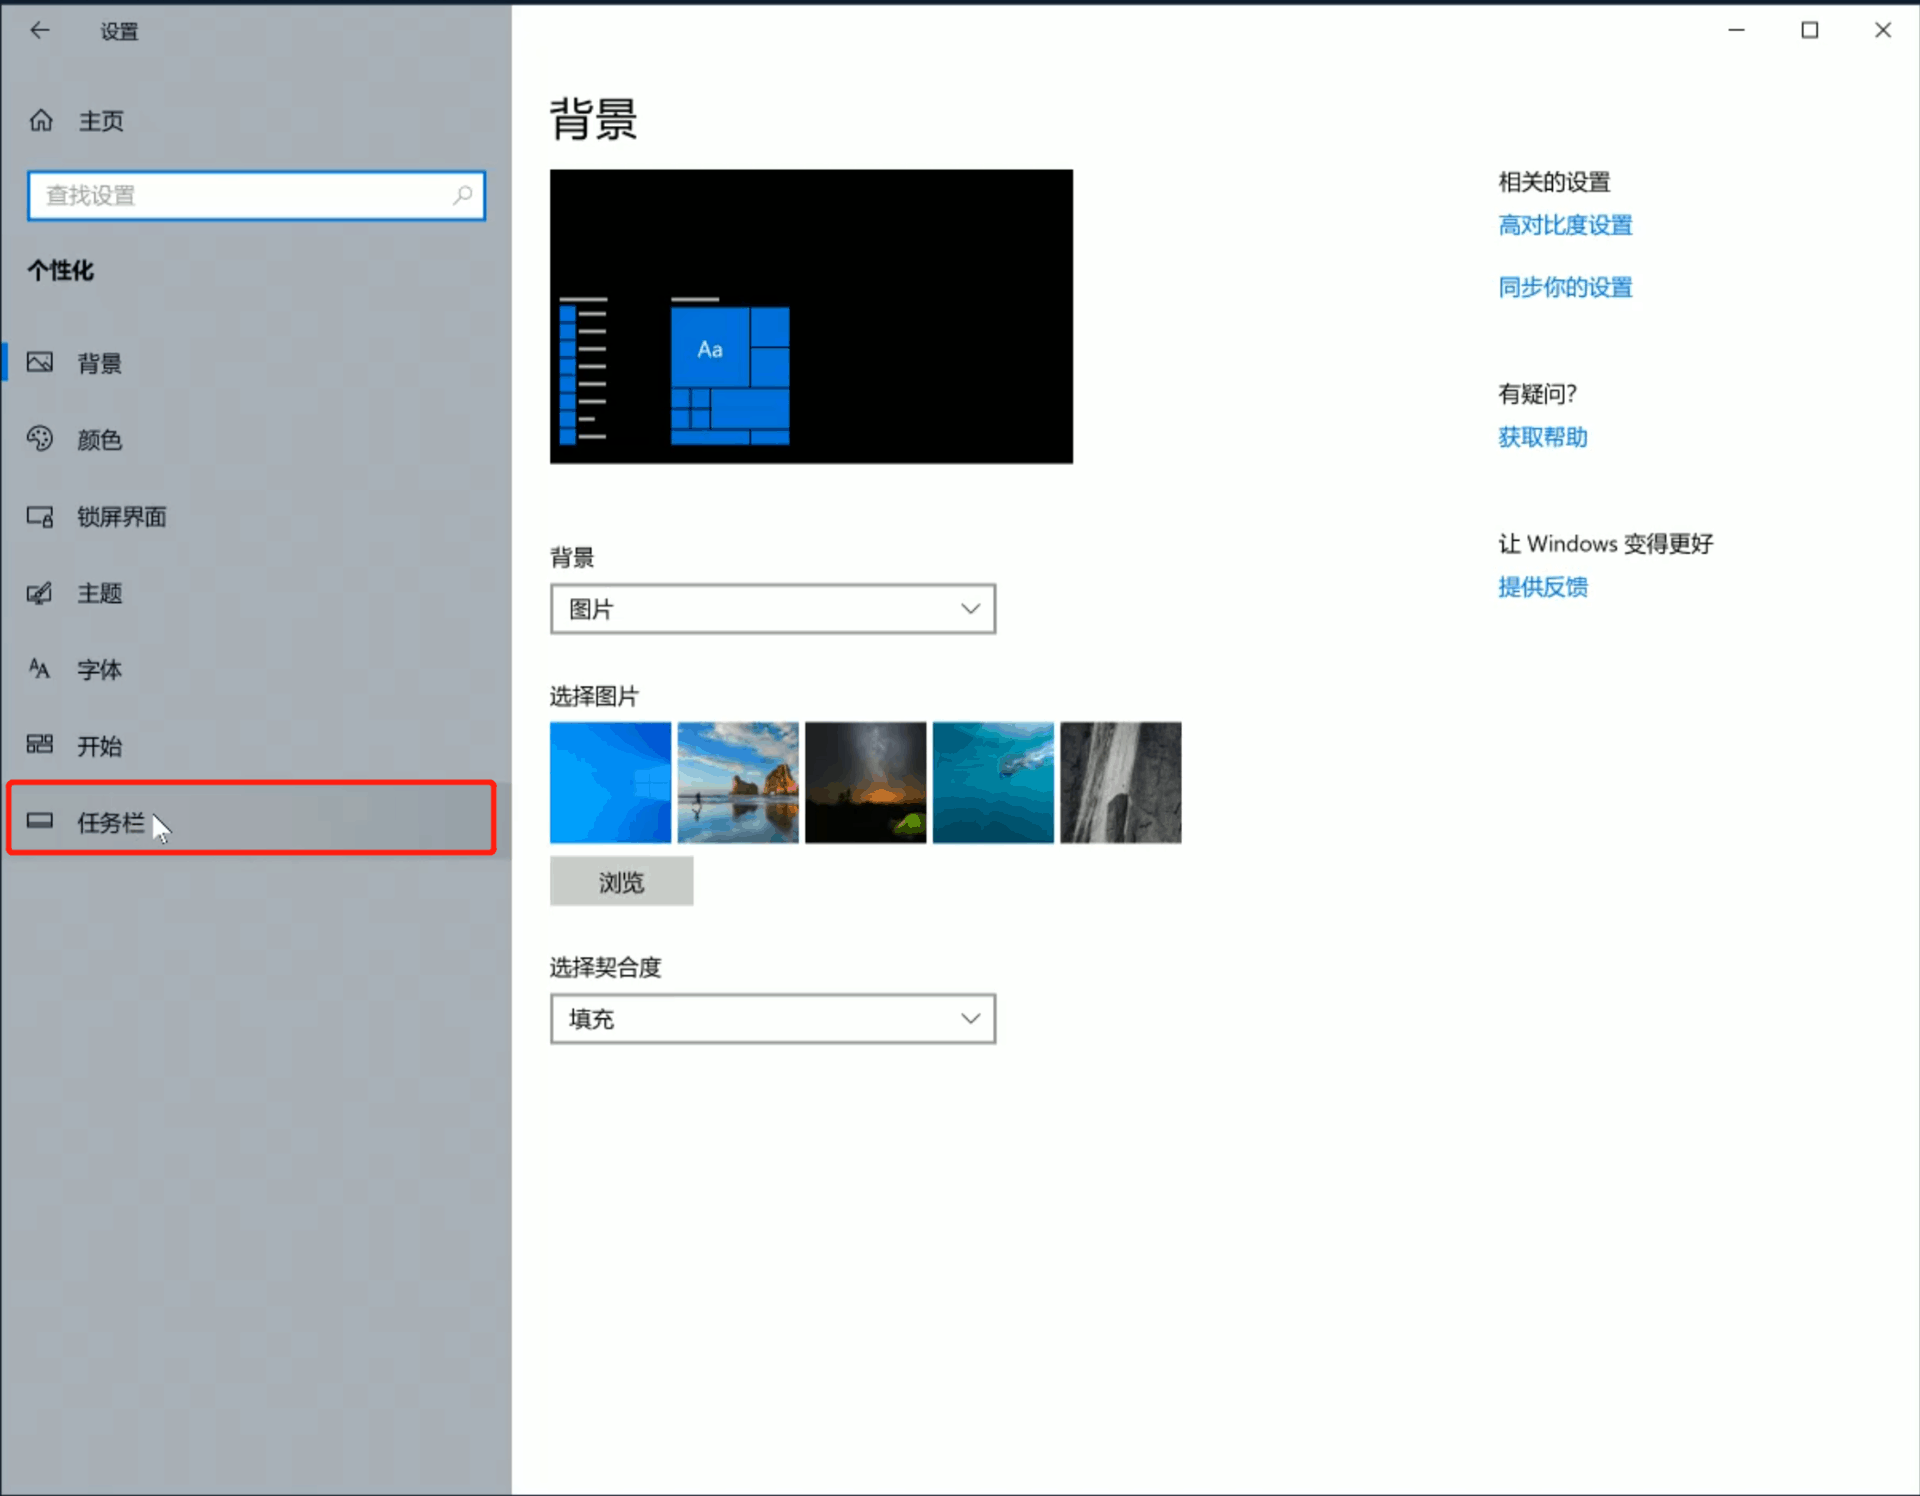Close the Settings window
The image size is (1920, 1496).
point(1882,30)
